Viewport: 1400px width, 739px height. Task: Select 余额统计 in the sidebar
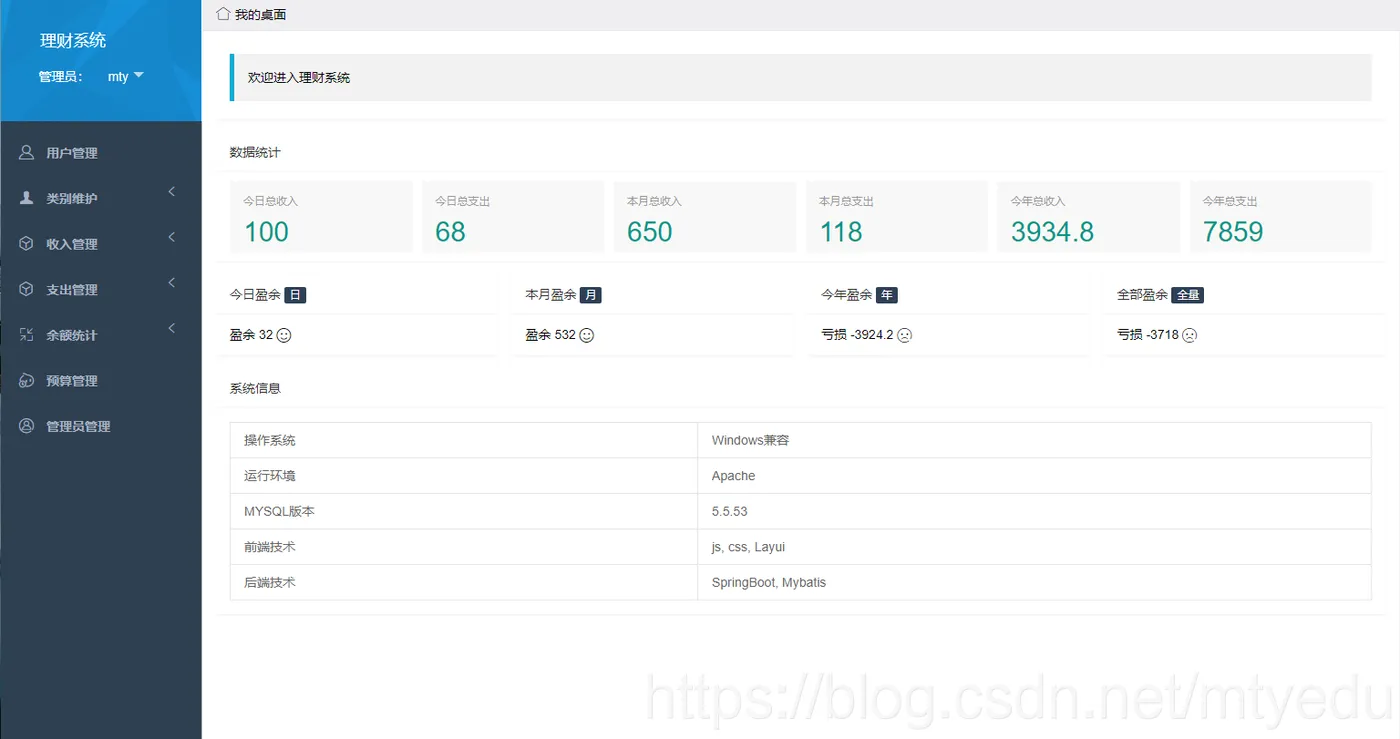pyautogui.click(x=101, y=335)
